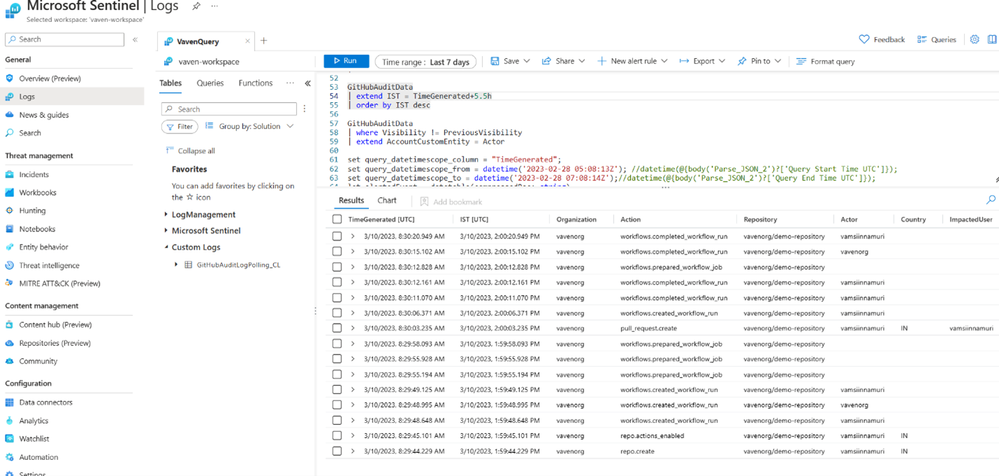Screen dimensions: 999x476
Task: Open Threat intelligence page
Action: point(49,265)
